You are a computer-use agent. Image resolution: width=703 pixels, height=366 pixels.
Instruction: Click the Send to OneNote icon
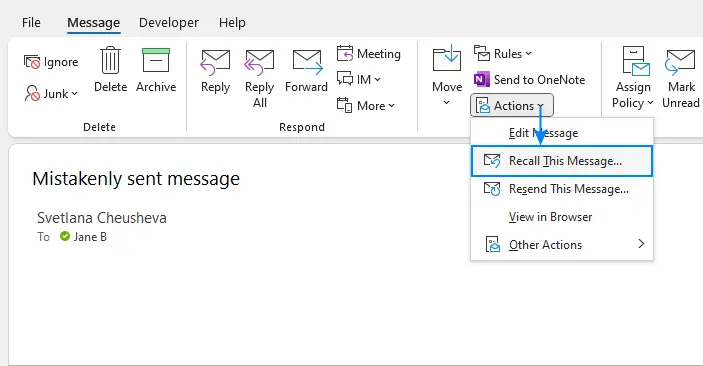point(482,79)
